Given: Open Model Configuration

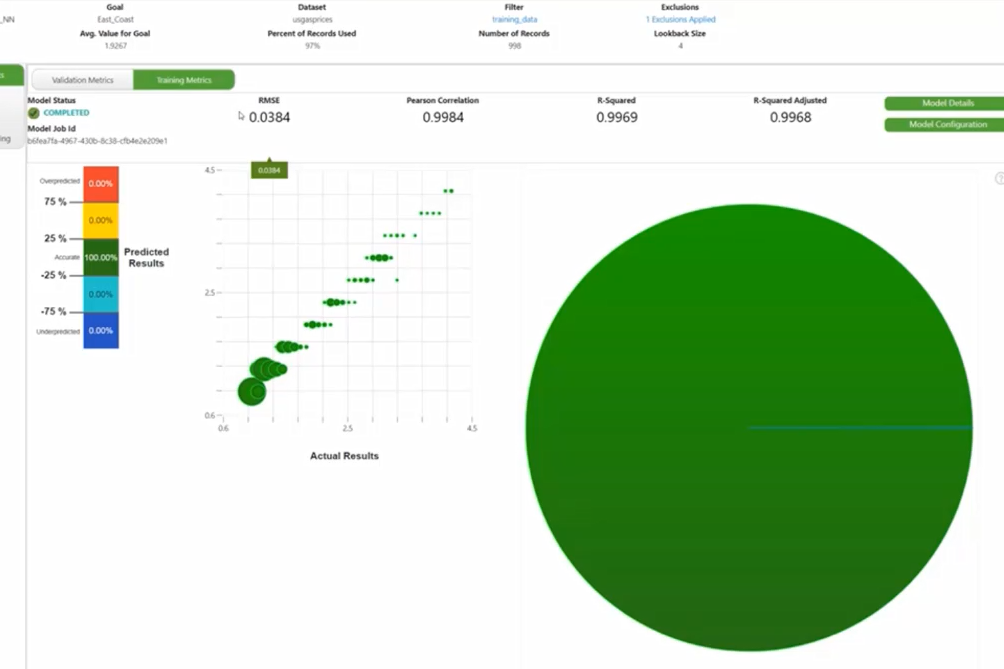Looking at the screenshot, I should 944,124.
